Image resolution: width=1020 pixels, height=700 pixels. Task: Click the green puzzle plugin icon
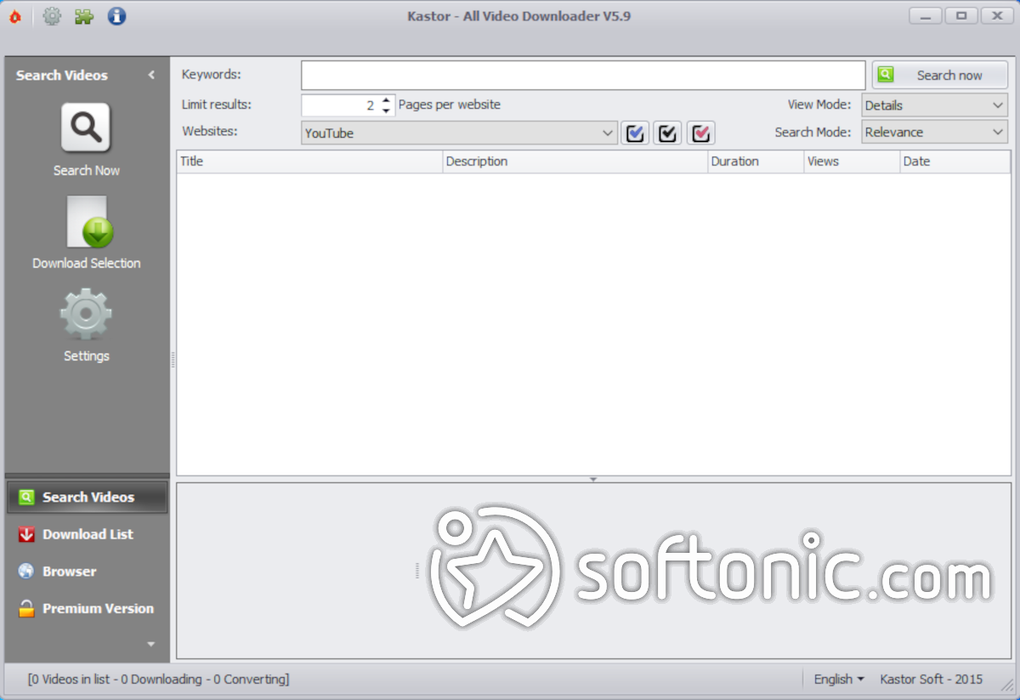pos(84,16)
